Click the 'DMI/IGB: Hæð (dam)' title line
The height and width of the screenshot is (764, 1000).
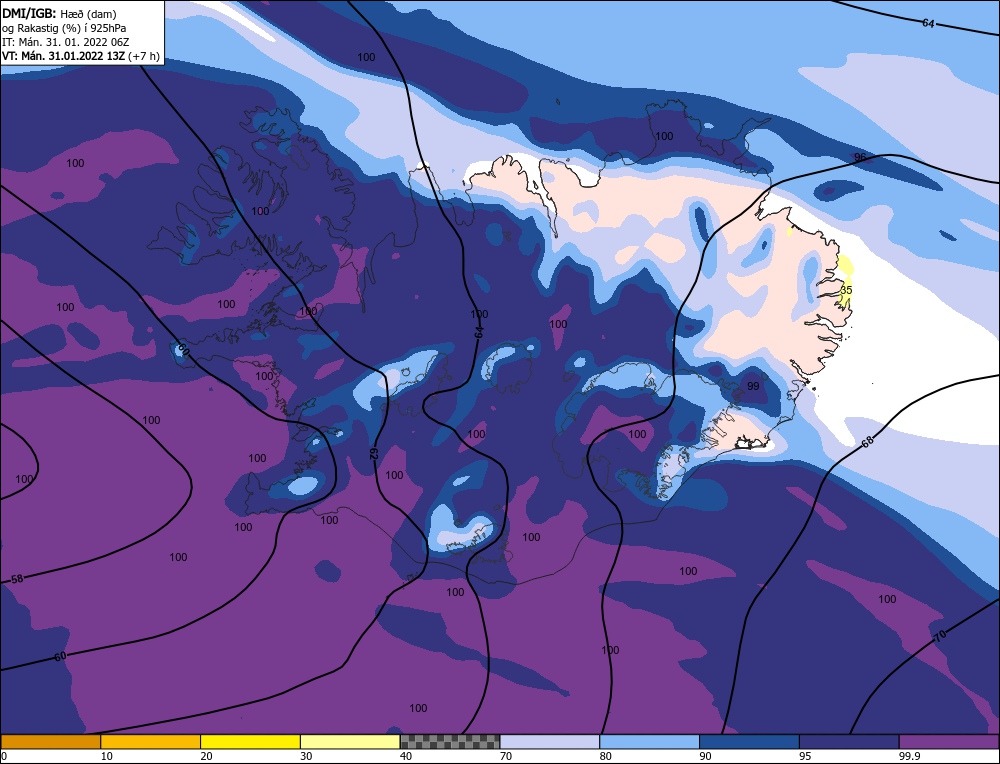pyautogui.click(x=60, y=13)
